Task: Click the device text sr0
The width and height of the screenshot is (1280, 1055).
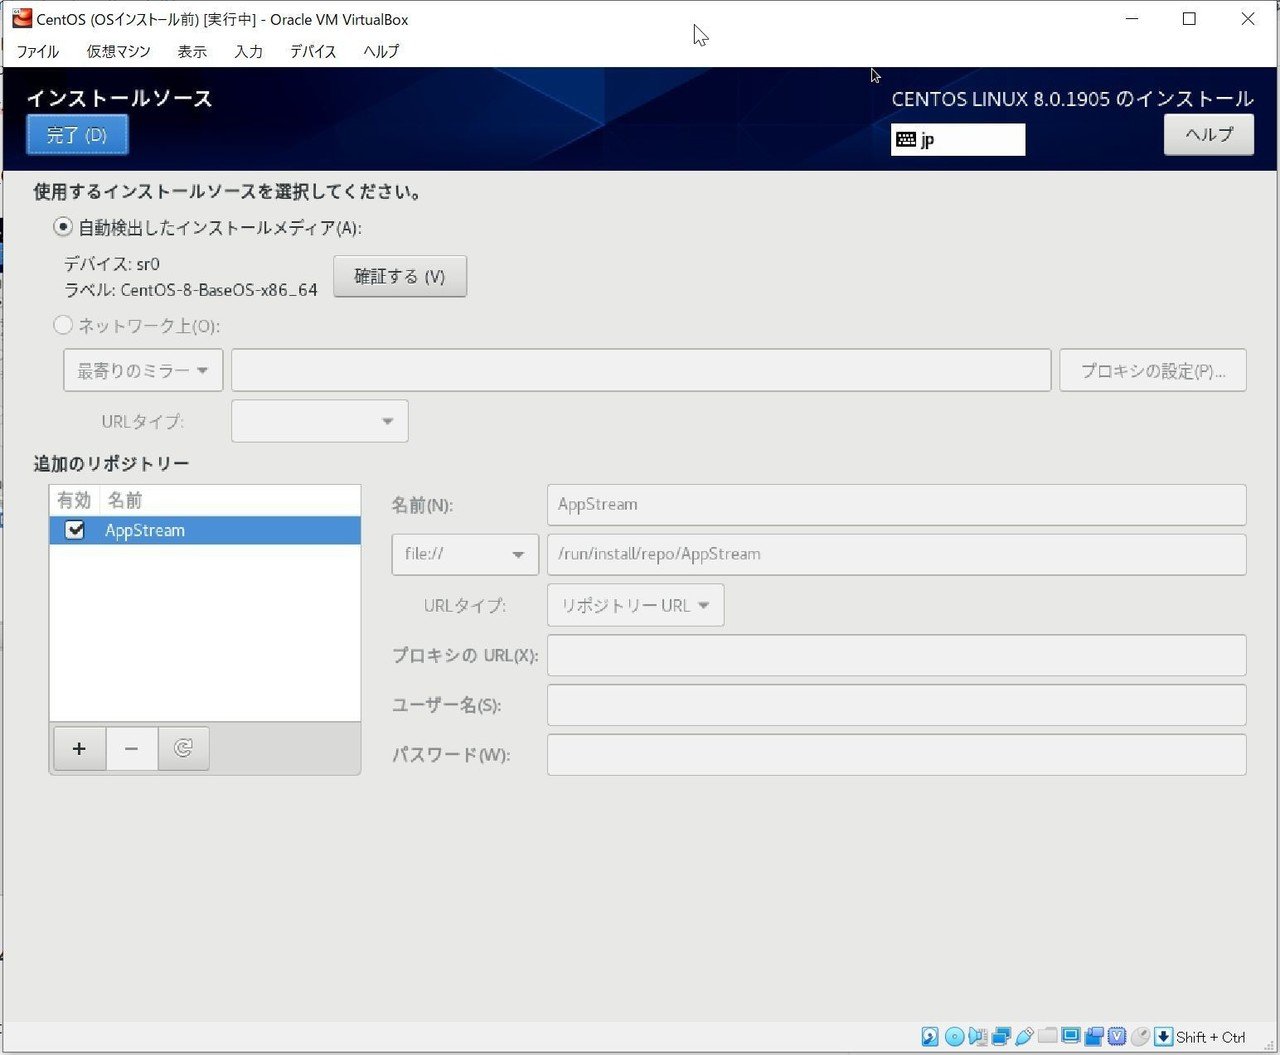Action: point(148,264)
